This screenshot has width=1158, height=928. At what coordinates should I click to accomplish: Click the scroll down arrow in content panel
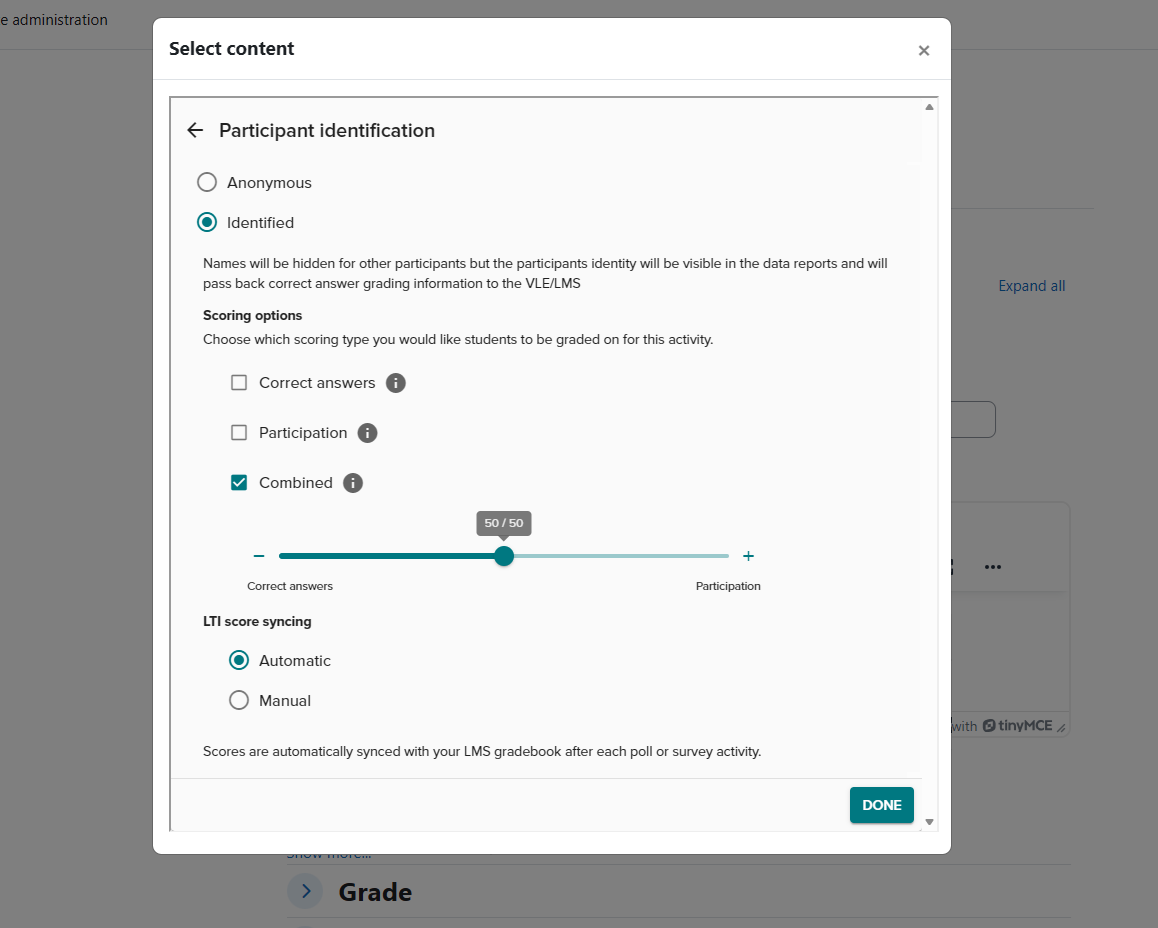pos(929,822)
